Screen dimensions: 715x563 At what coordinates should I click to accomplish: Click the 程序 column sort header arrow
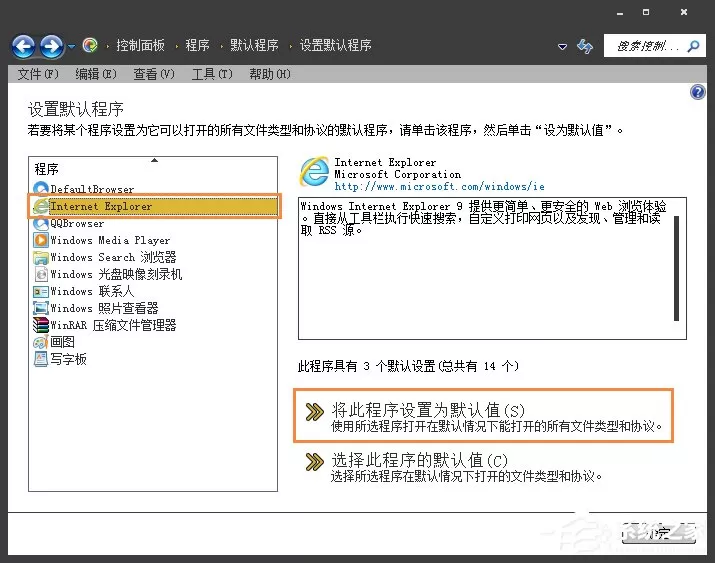click(x=154, y=160)
